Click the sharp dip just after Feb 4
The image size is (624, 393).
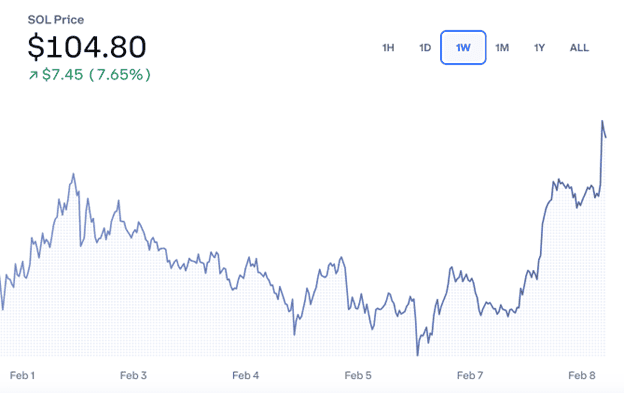294,334
